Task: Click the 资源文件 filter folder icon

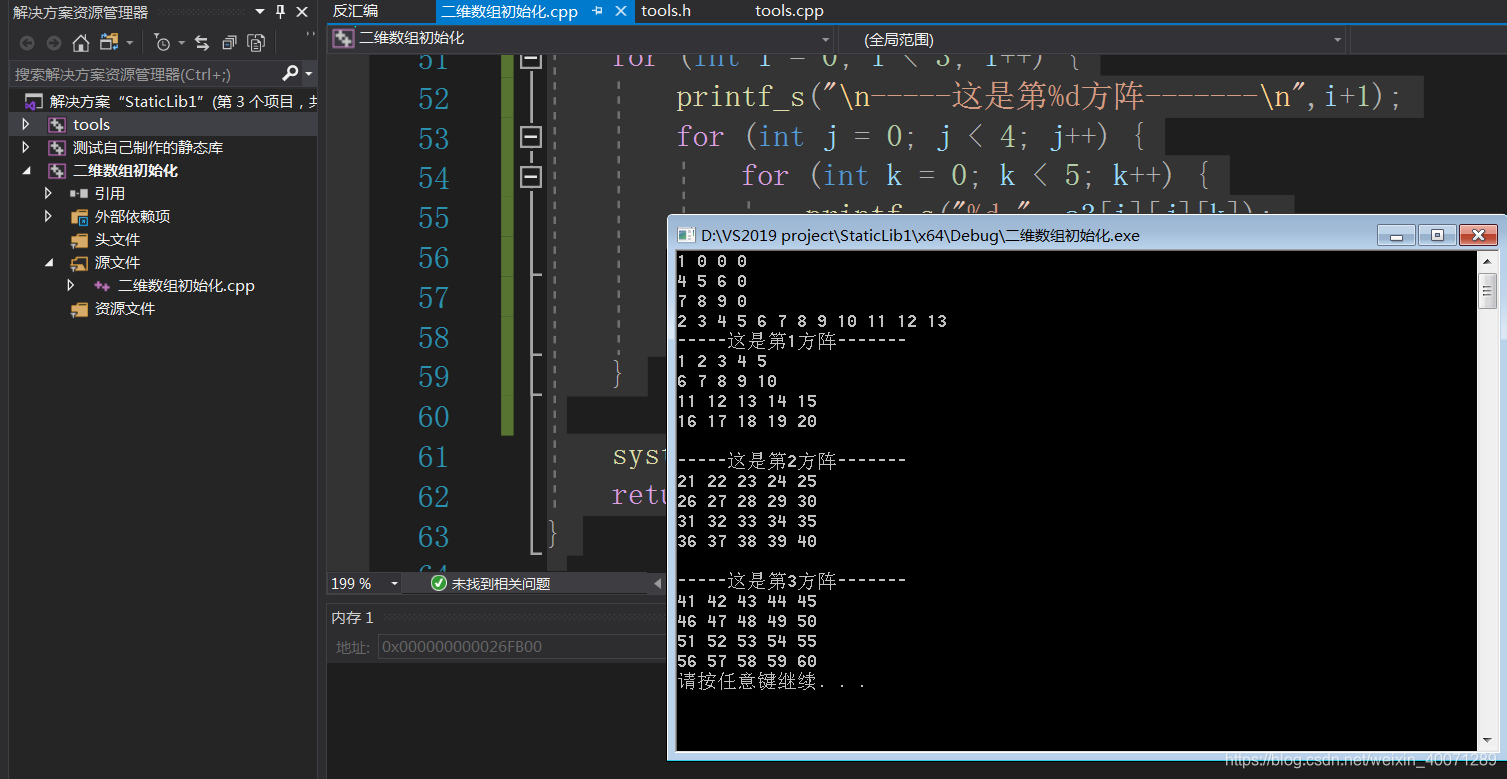Action: point(79,309)
